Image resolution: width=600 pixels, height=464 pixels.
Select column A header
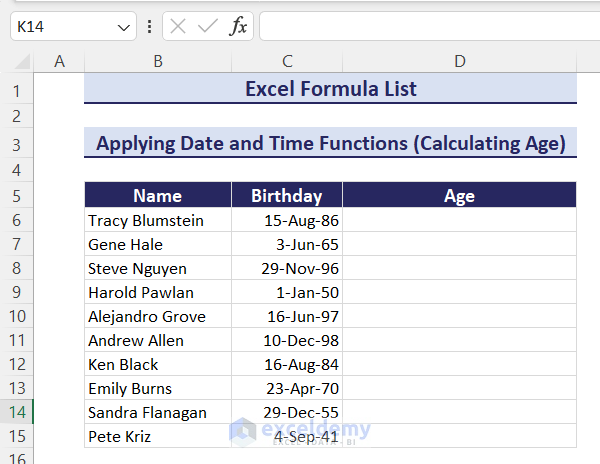pyautogui.click(x=59, y=62)
